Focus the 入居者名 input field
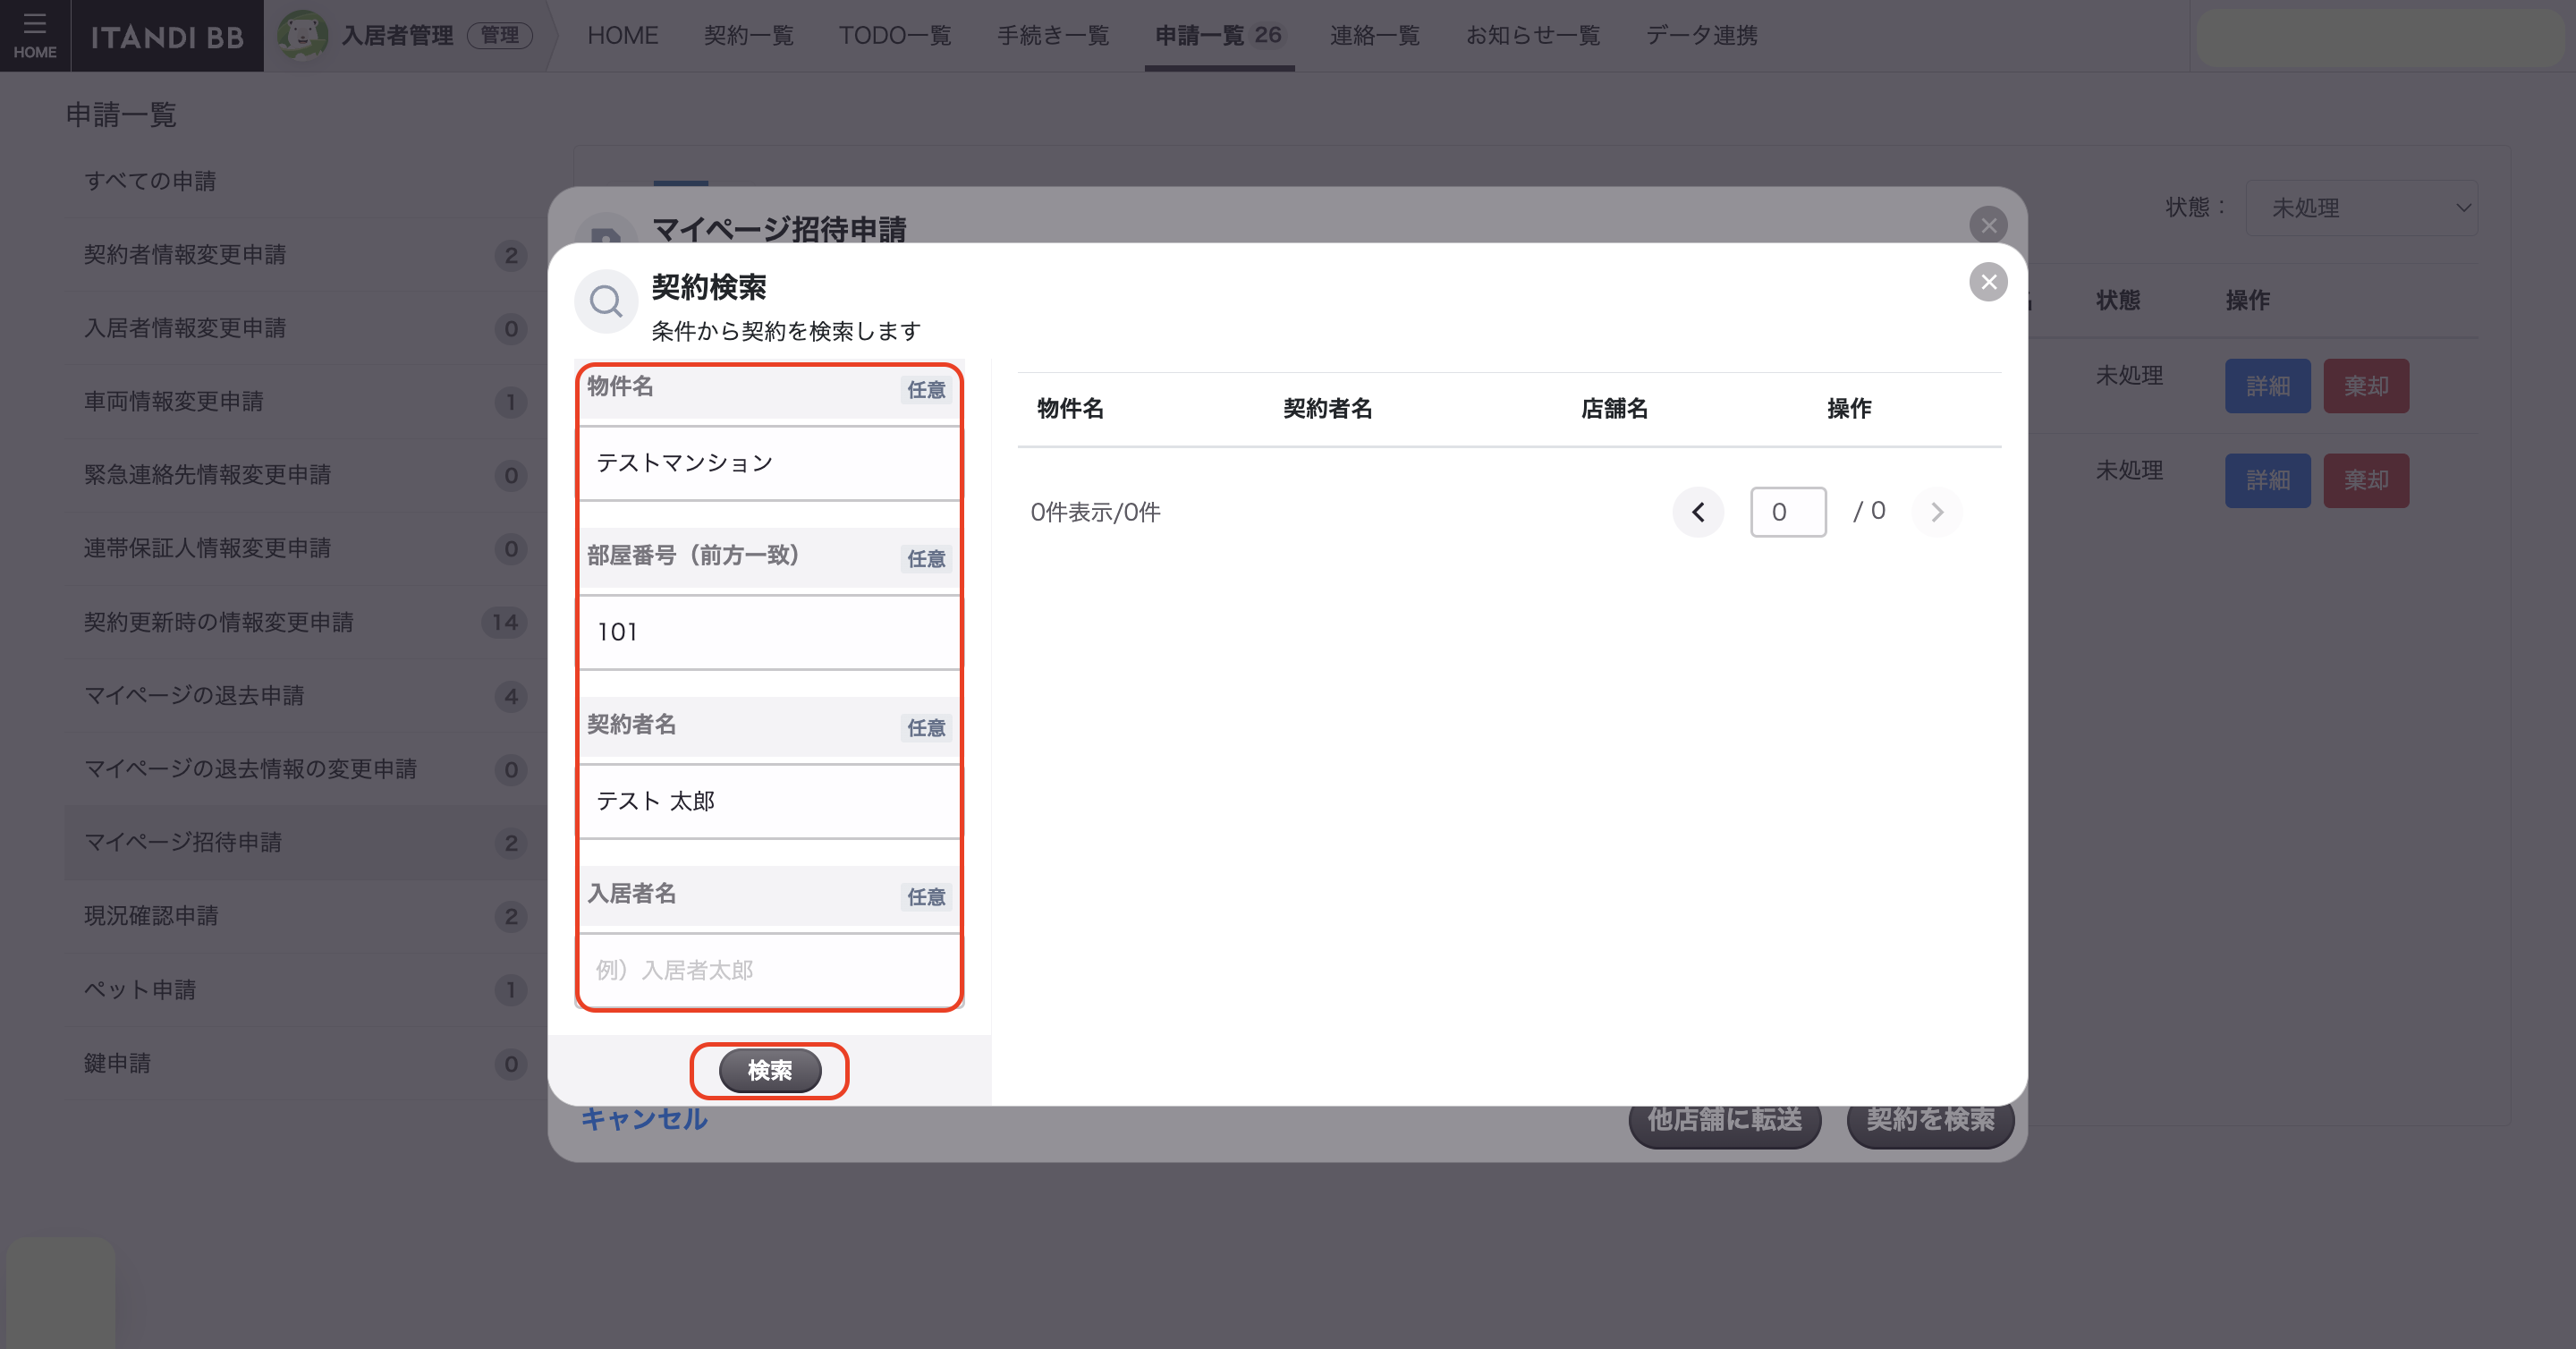The image size is (2576, 1349). click(x=769, y=970)
